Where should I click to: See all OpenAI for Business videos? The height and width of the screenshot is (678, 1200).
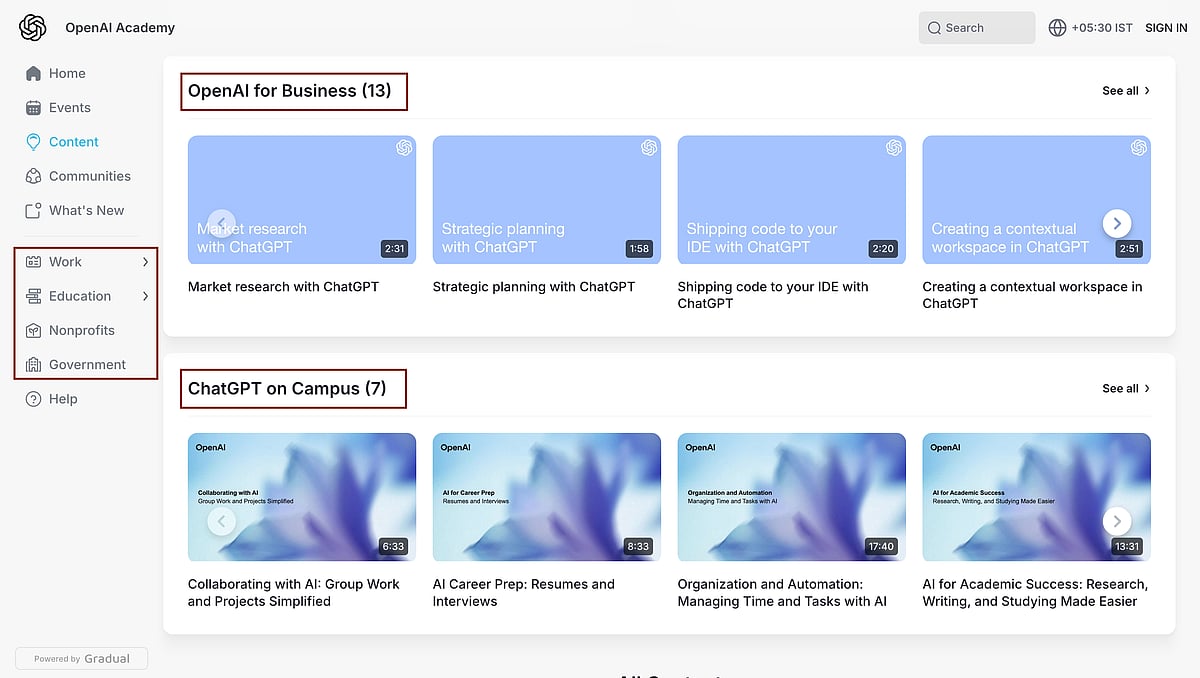click(1126, 91)
